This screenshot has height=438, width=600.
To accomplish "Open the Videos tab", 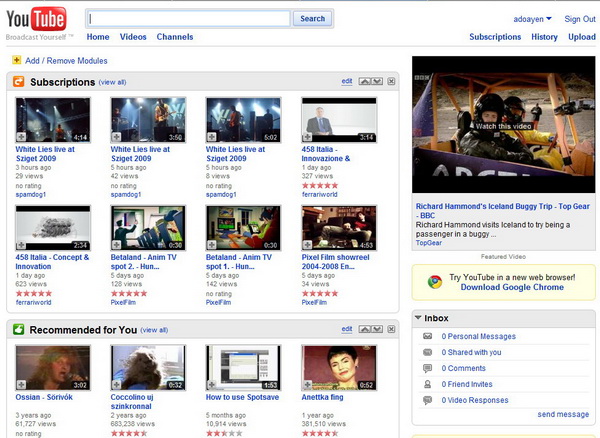I will click(x=133, y=37).
